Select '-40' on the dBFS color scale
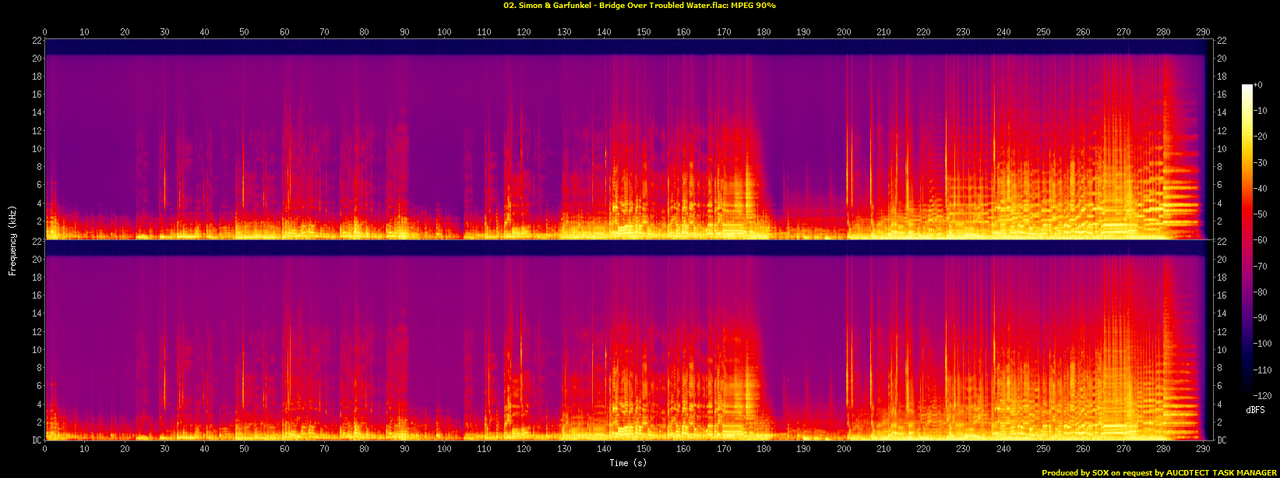The height and width of the screenshot is (478, 1280). click(1262, 189)
